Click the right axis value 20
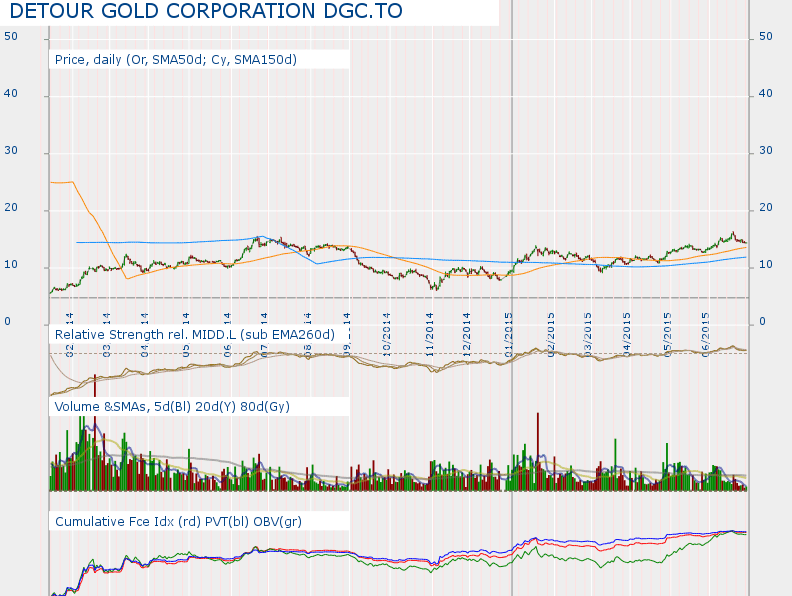 point(766,208)
